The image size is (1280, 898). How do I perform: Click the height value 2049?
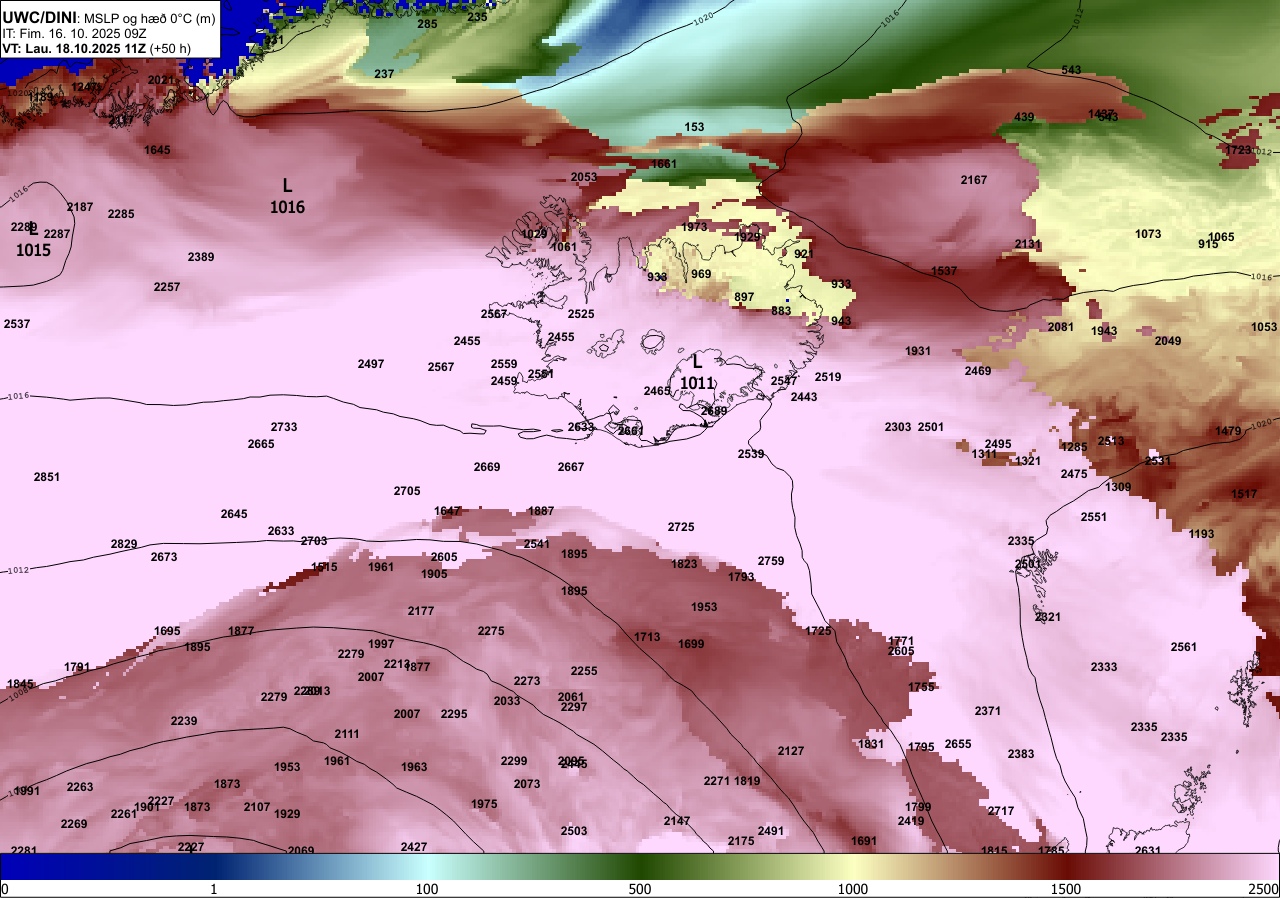pos(1168,341)
